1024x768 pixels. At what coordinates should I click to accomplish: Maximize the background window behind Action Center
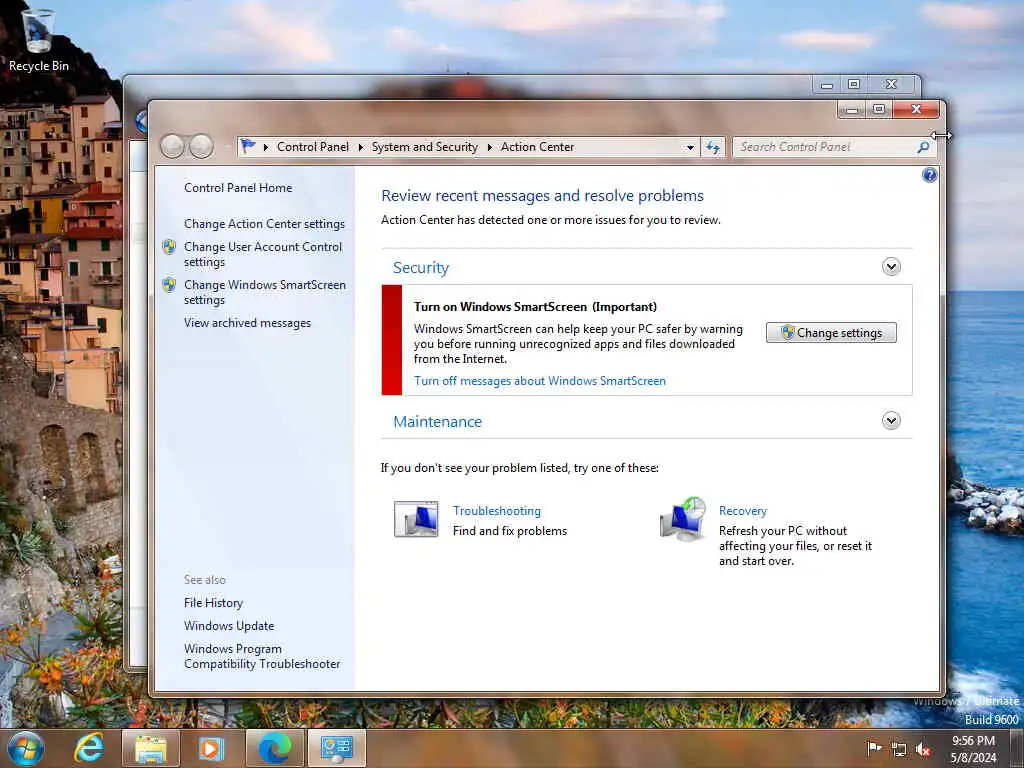854,84
